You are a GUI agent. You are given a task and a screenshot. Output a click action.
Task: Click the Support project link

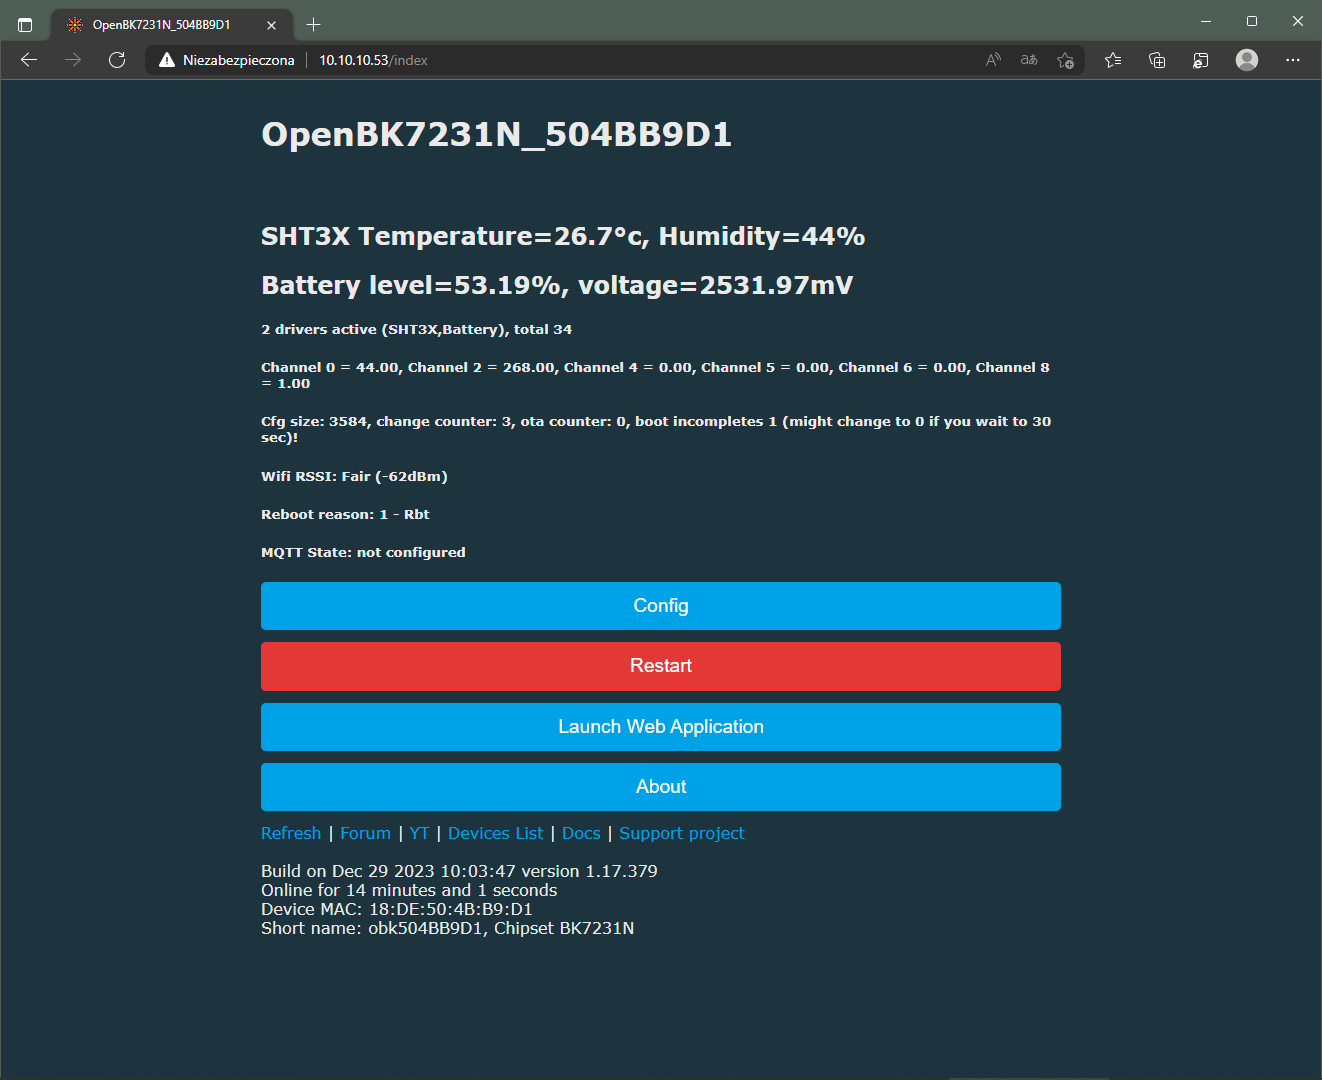tap(682, 834)
